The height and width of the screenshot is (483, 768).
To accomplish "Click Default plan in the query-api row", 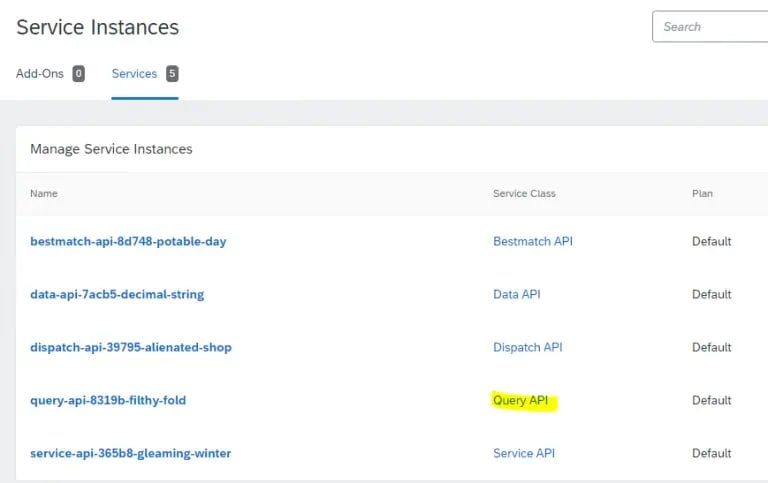I will point(711,400).
